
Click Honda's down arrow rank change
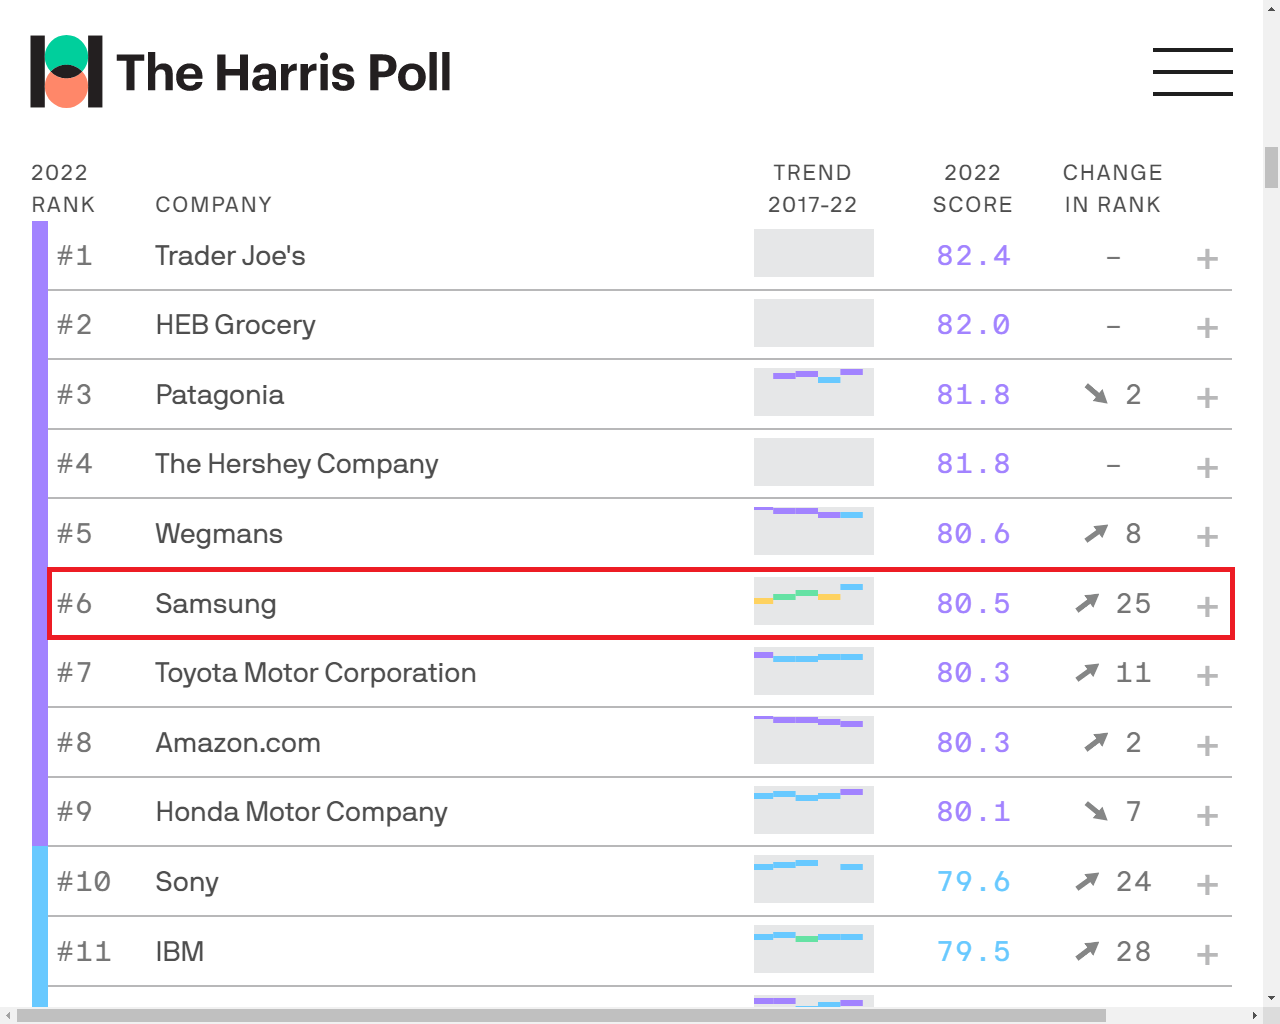click(x=1096, y=811)
